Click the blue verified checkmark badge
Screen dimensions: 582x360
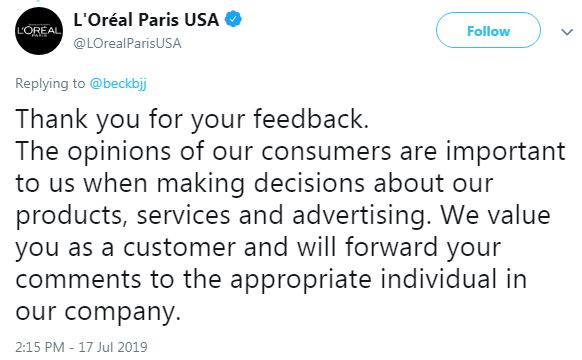(233, 19)
